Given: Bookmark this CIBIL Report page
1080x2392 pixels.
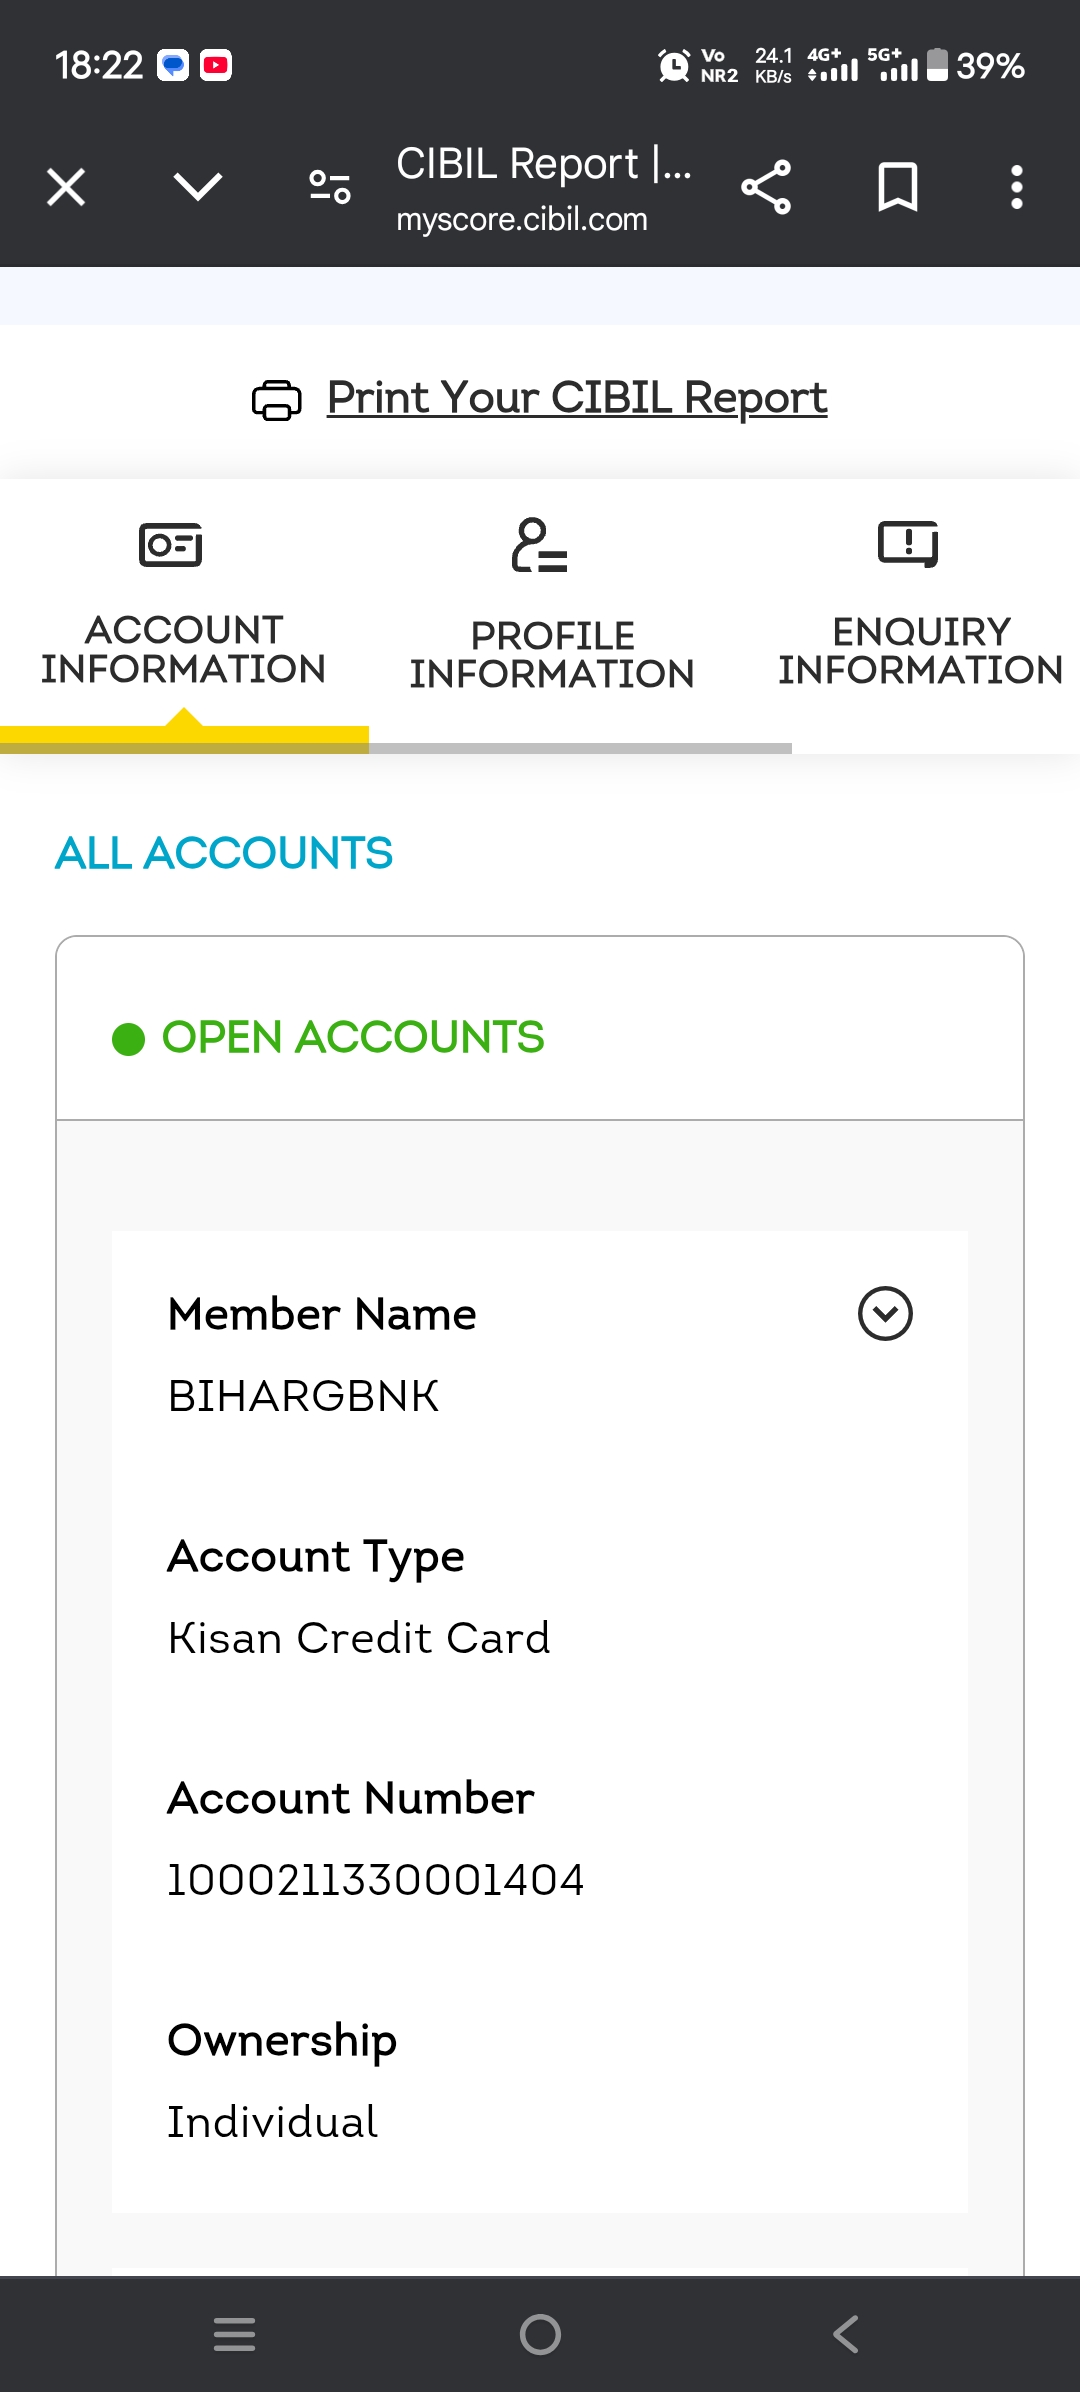Looking at the screenshot, I should (x=897, y=187).
